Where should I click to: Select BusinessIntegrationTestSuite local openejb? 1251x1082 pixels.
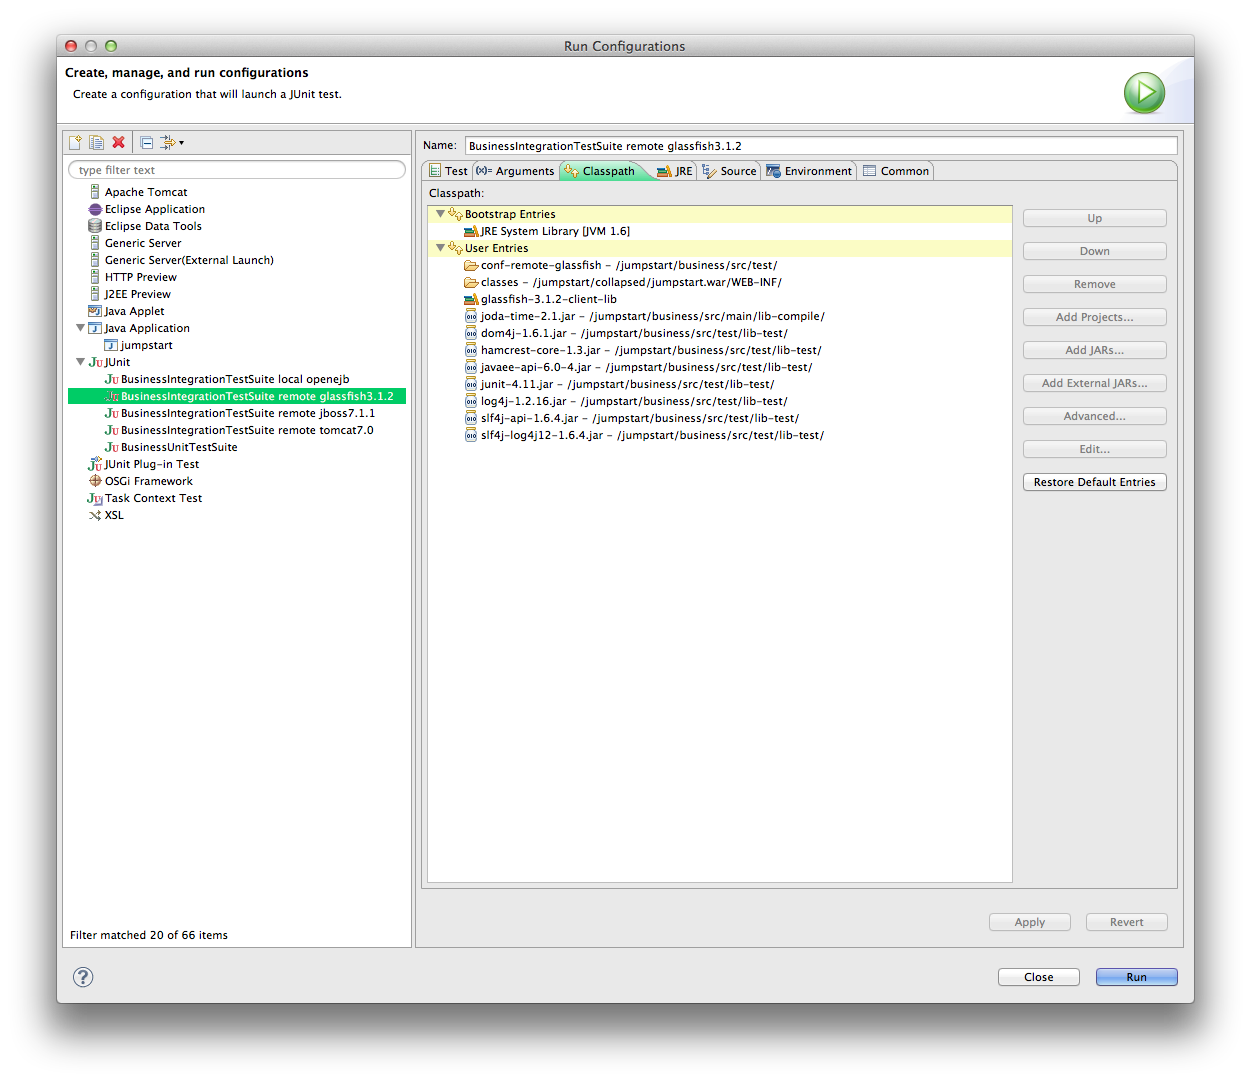point(227,379)
